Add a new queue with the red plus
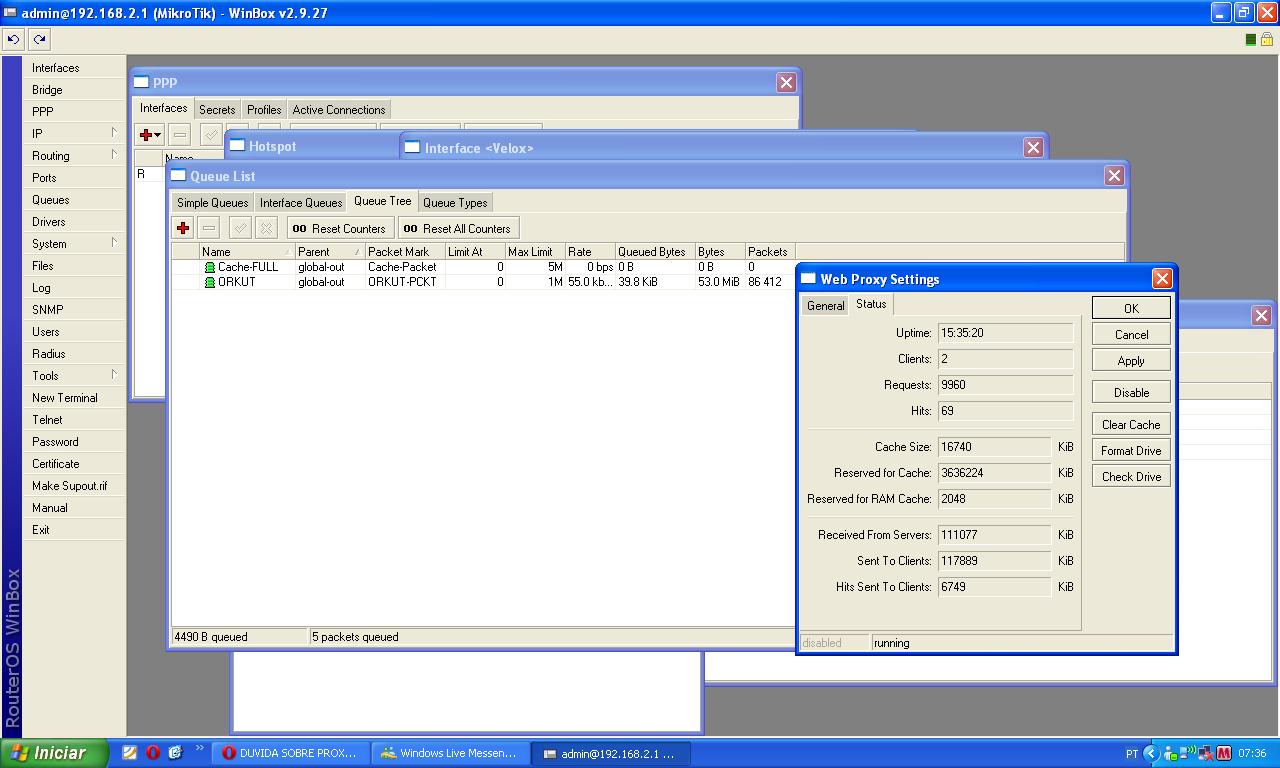 pos(183,228)
